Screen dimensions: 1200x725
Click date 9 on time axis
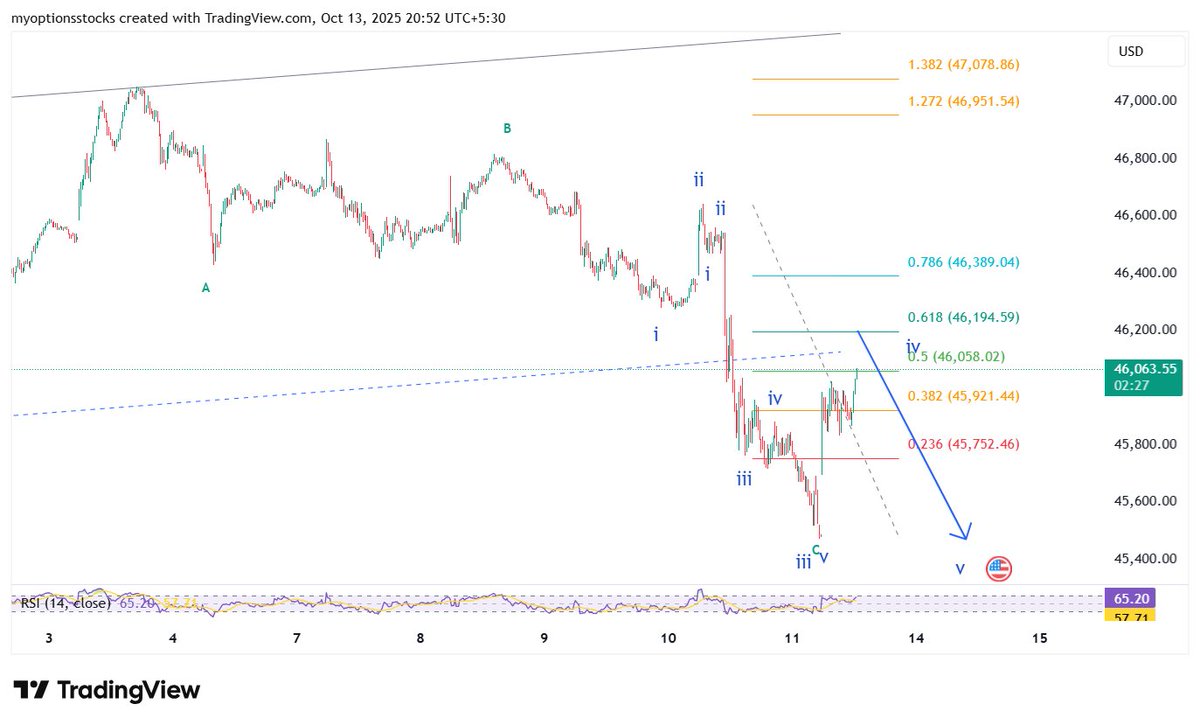544,638
